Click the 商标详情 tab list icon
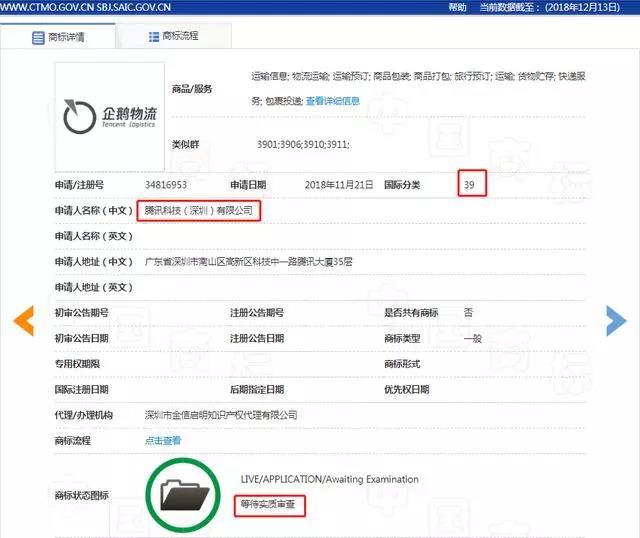Image resolution: width=640 pixels, height=538 pixels. [38, 38]
